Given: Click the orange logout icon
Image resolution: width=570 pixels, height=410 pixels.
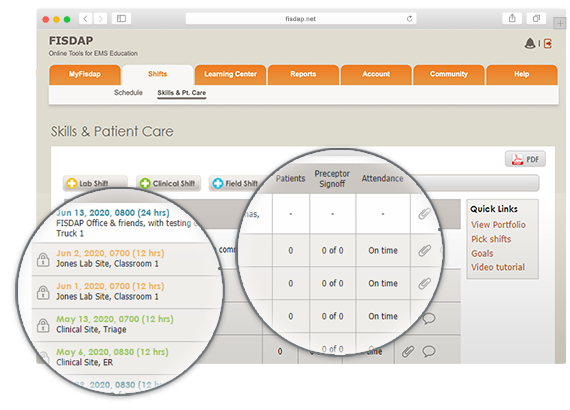Looking at the screenshot, I should 548,44.
